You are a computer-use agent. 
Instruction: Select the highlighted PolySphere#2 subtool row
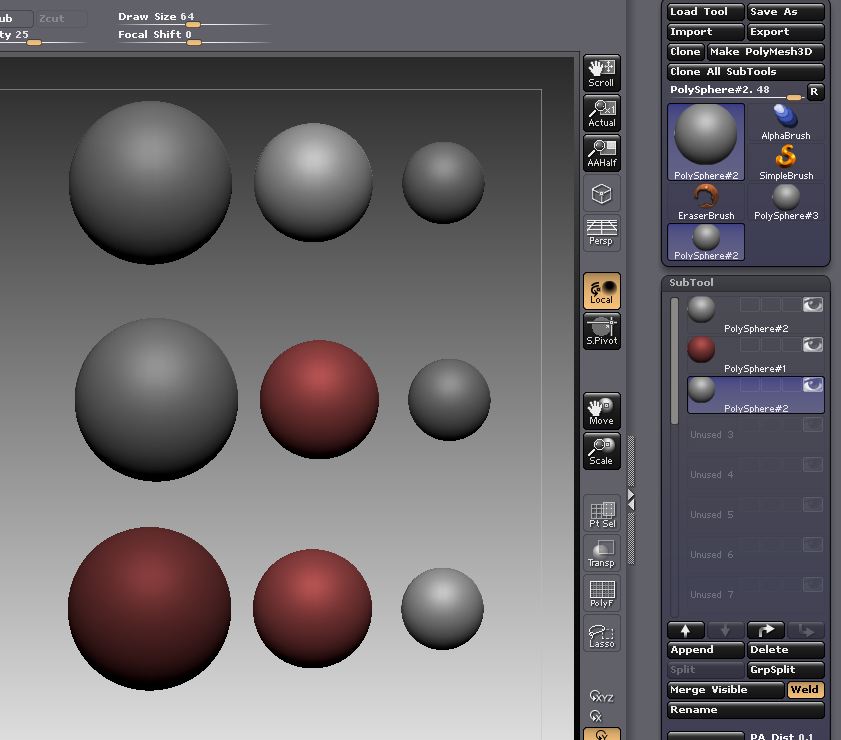coord(755,395)
